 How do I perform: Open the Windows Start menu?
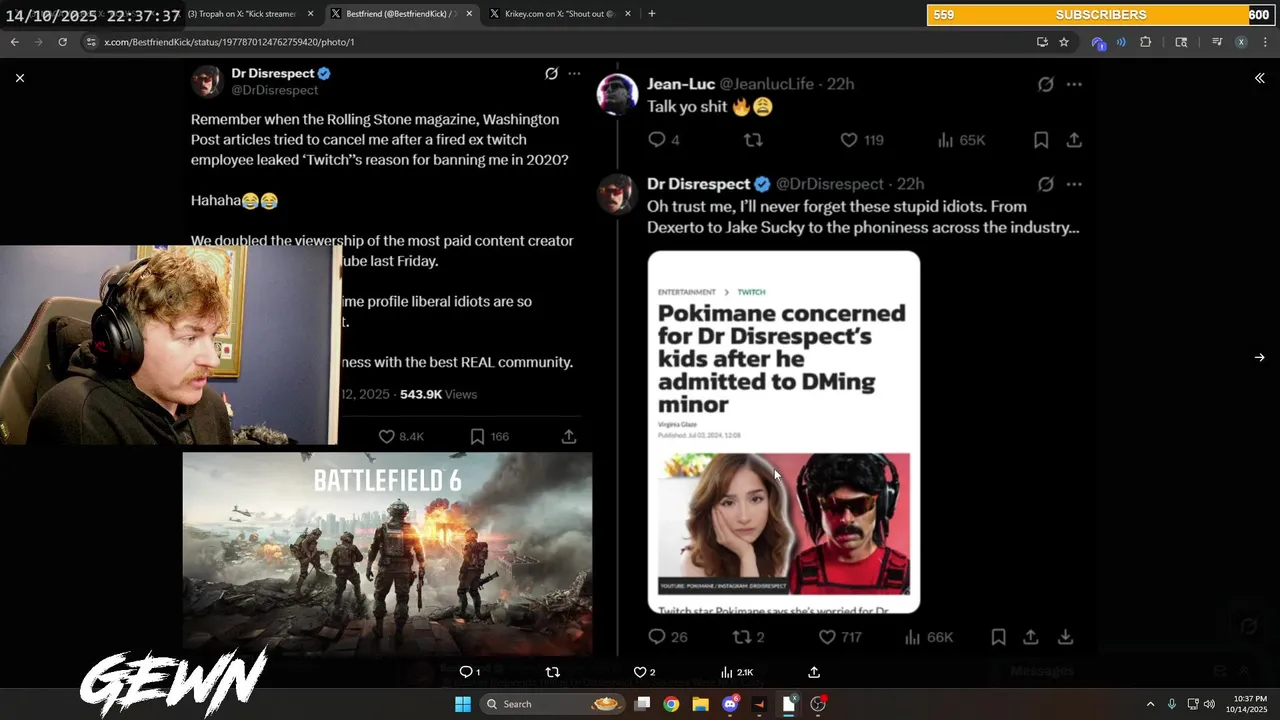[x=463, y=704]
